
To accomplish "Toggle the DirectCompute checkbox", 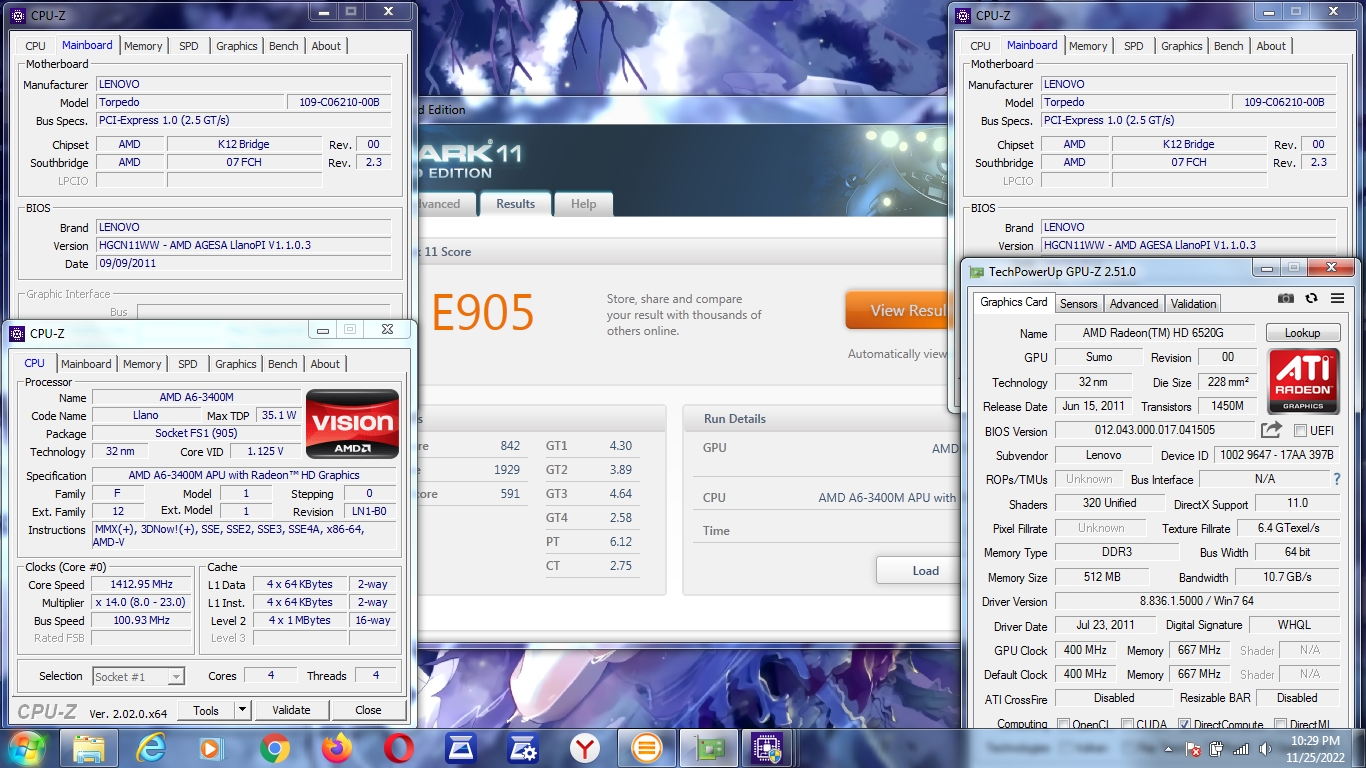I will click(x=1184, y=725).
